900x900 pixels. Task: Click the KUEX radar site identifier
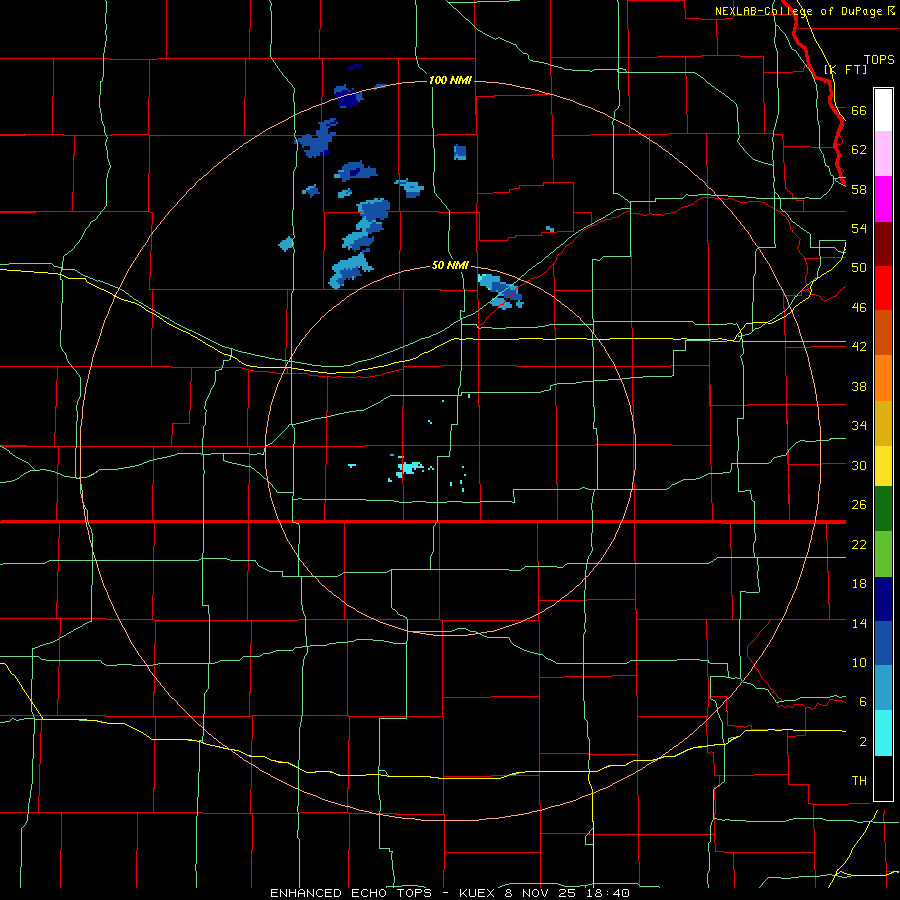click(476, 893)
